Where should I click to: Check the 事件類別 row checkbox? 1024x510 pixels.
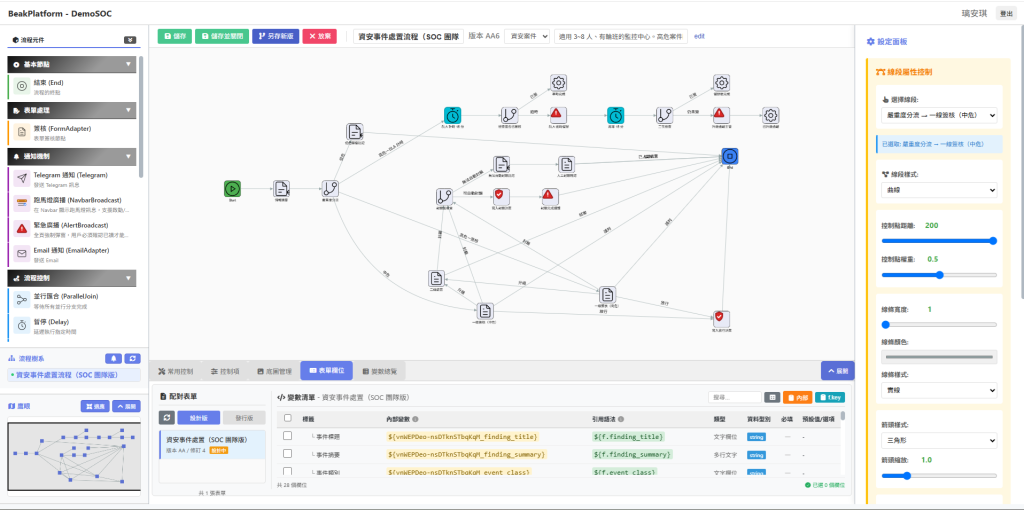287,470
